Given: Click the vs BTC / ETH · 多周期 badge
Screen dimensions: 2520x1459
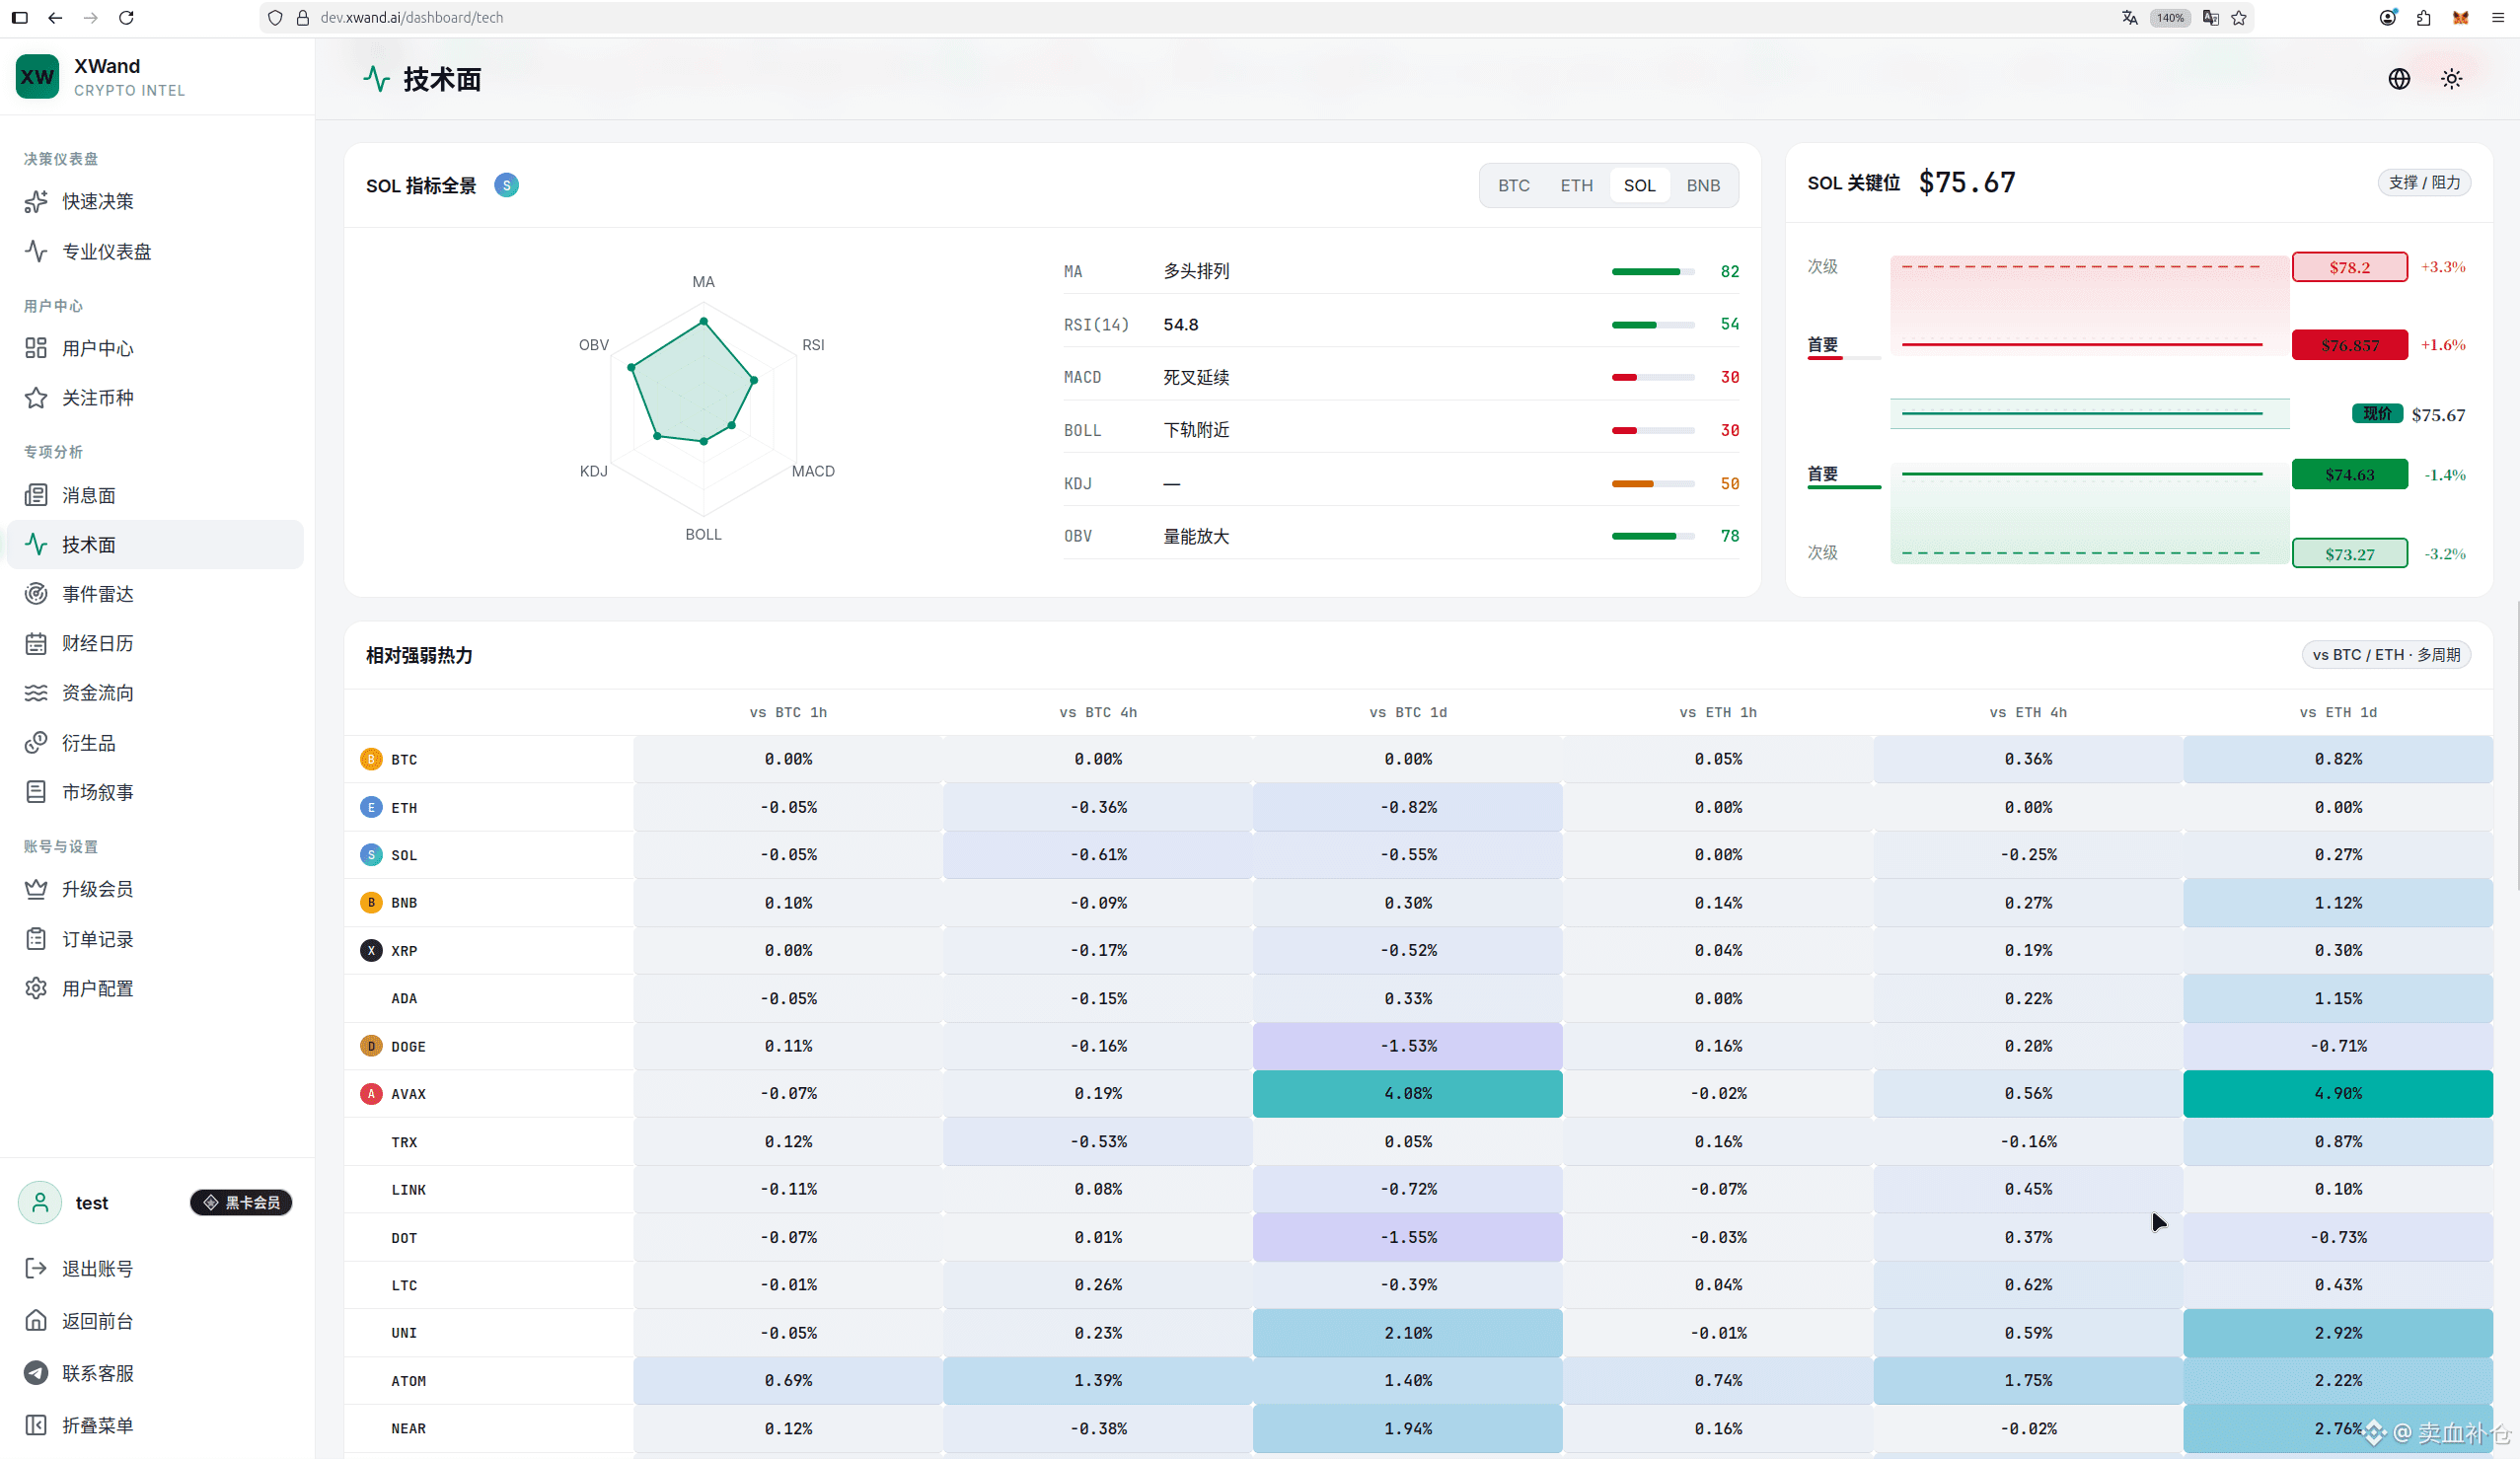Looking at the screenshot, I should [2386, 654].
